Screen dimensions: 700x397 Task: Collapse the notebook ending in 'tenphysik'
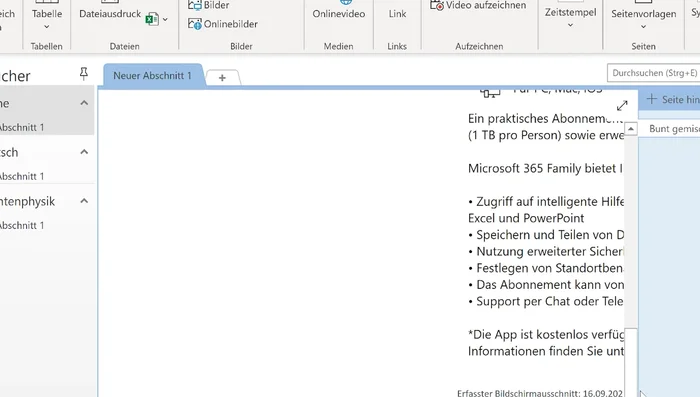point(84,201)
